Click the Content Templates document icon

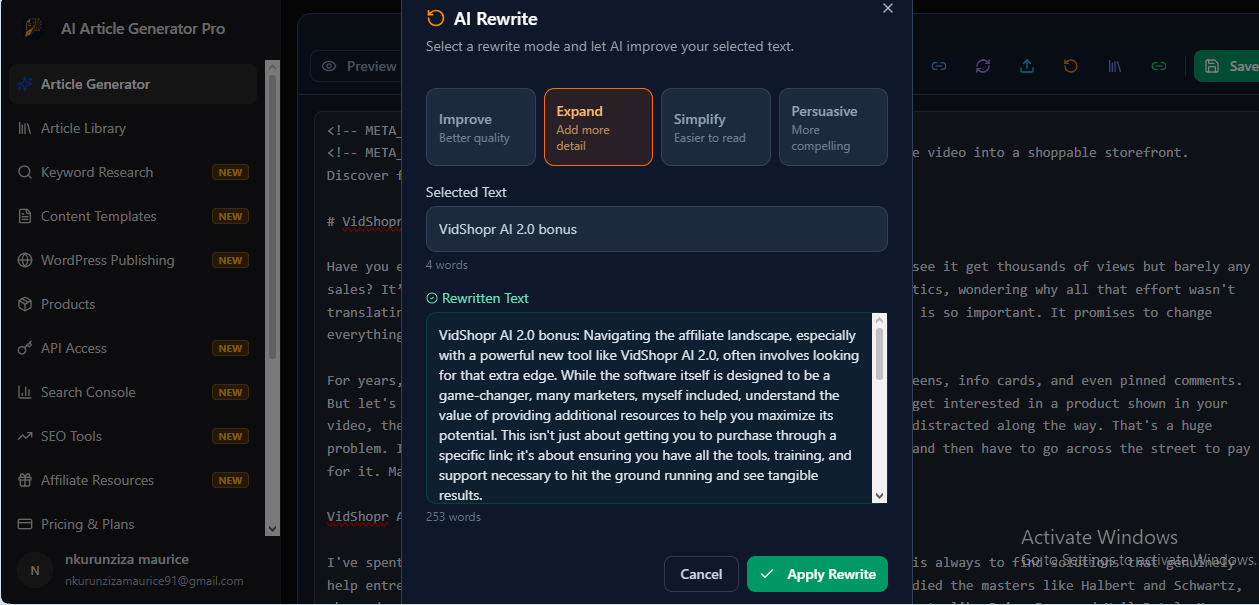[25, 216]
